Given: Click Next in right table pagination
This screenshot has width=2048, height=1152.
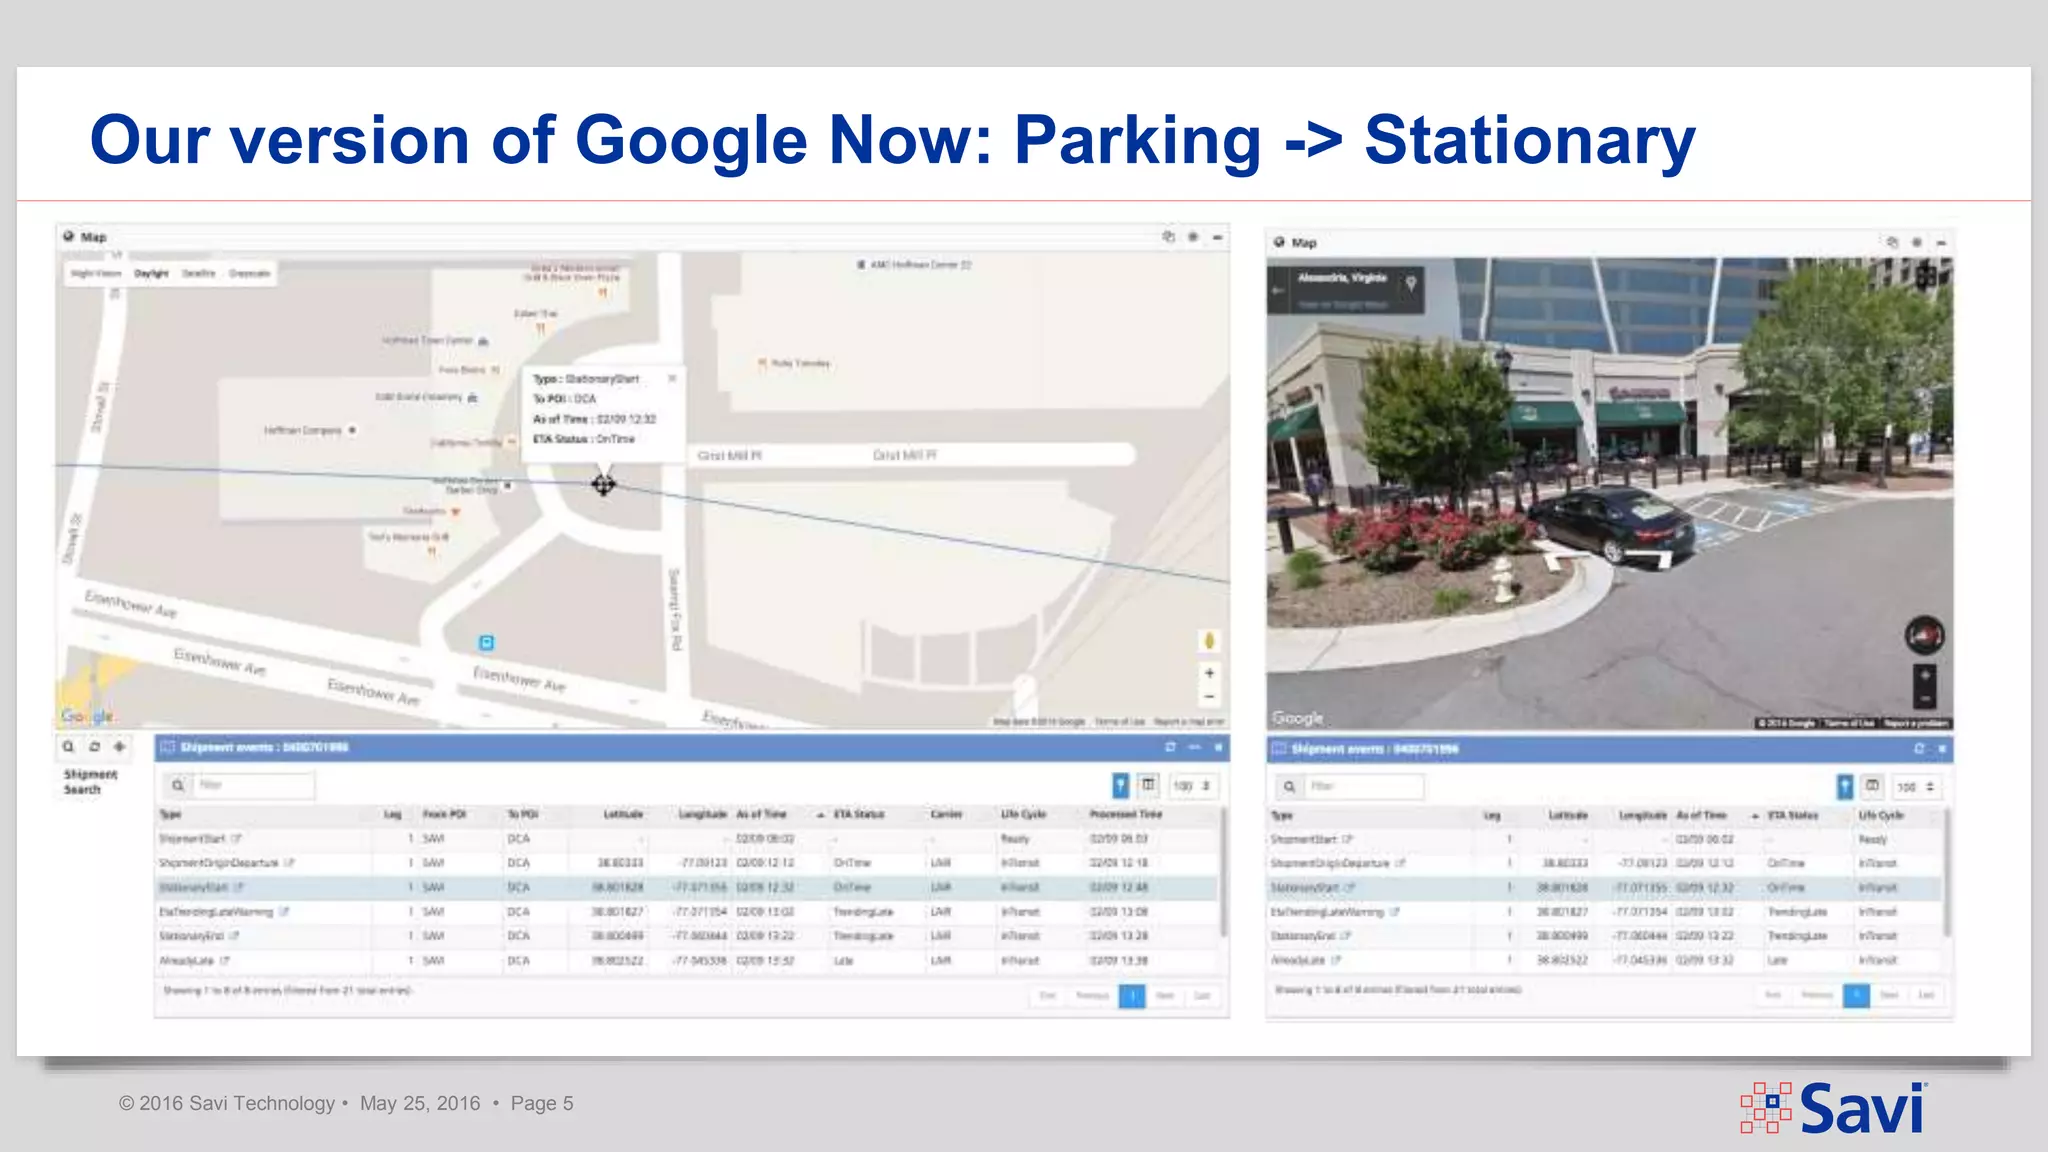Looking at the screenshot, I should [1889, 996].
